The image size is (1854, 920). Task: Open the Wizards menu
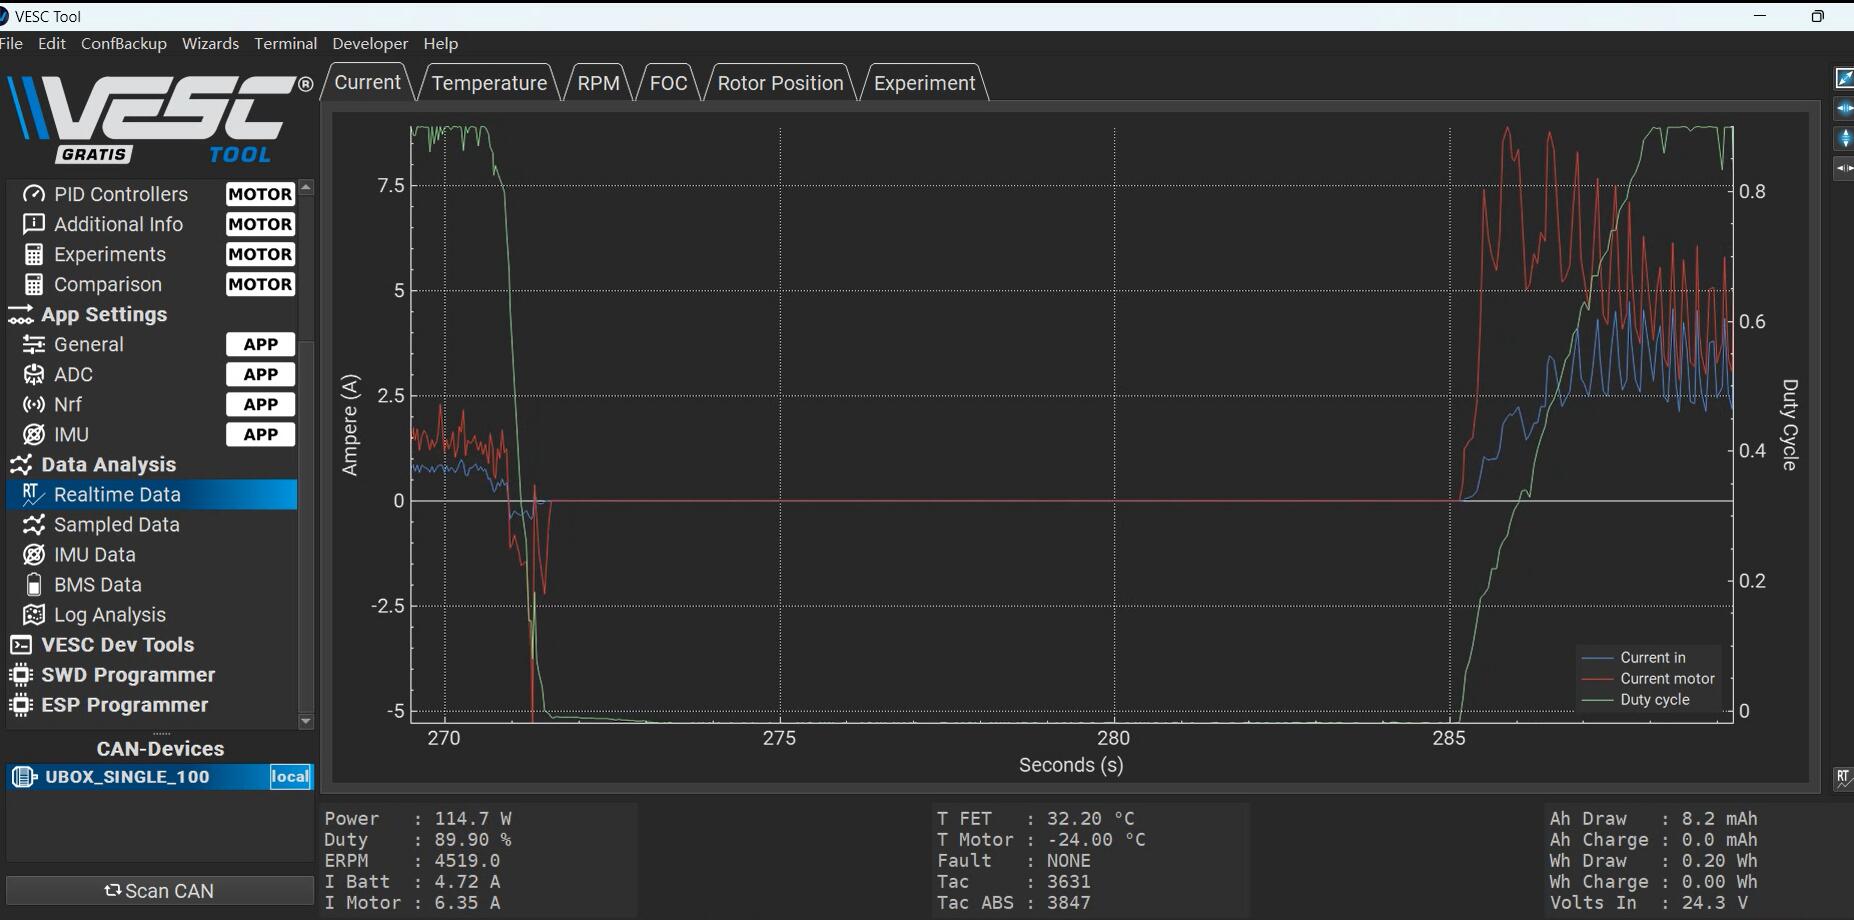pyautogui.click(x=210, y=43)
